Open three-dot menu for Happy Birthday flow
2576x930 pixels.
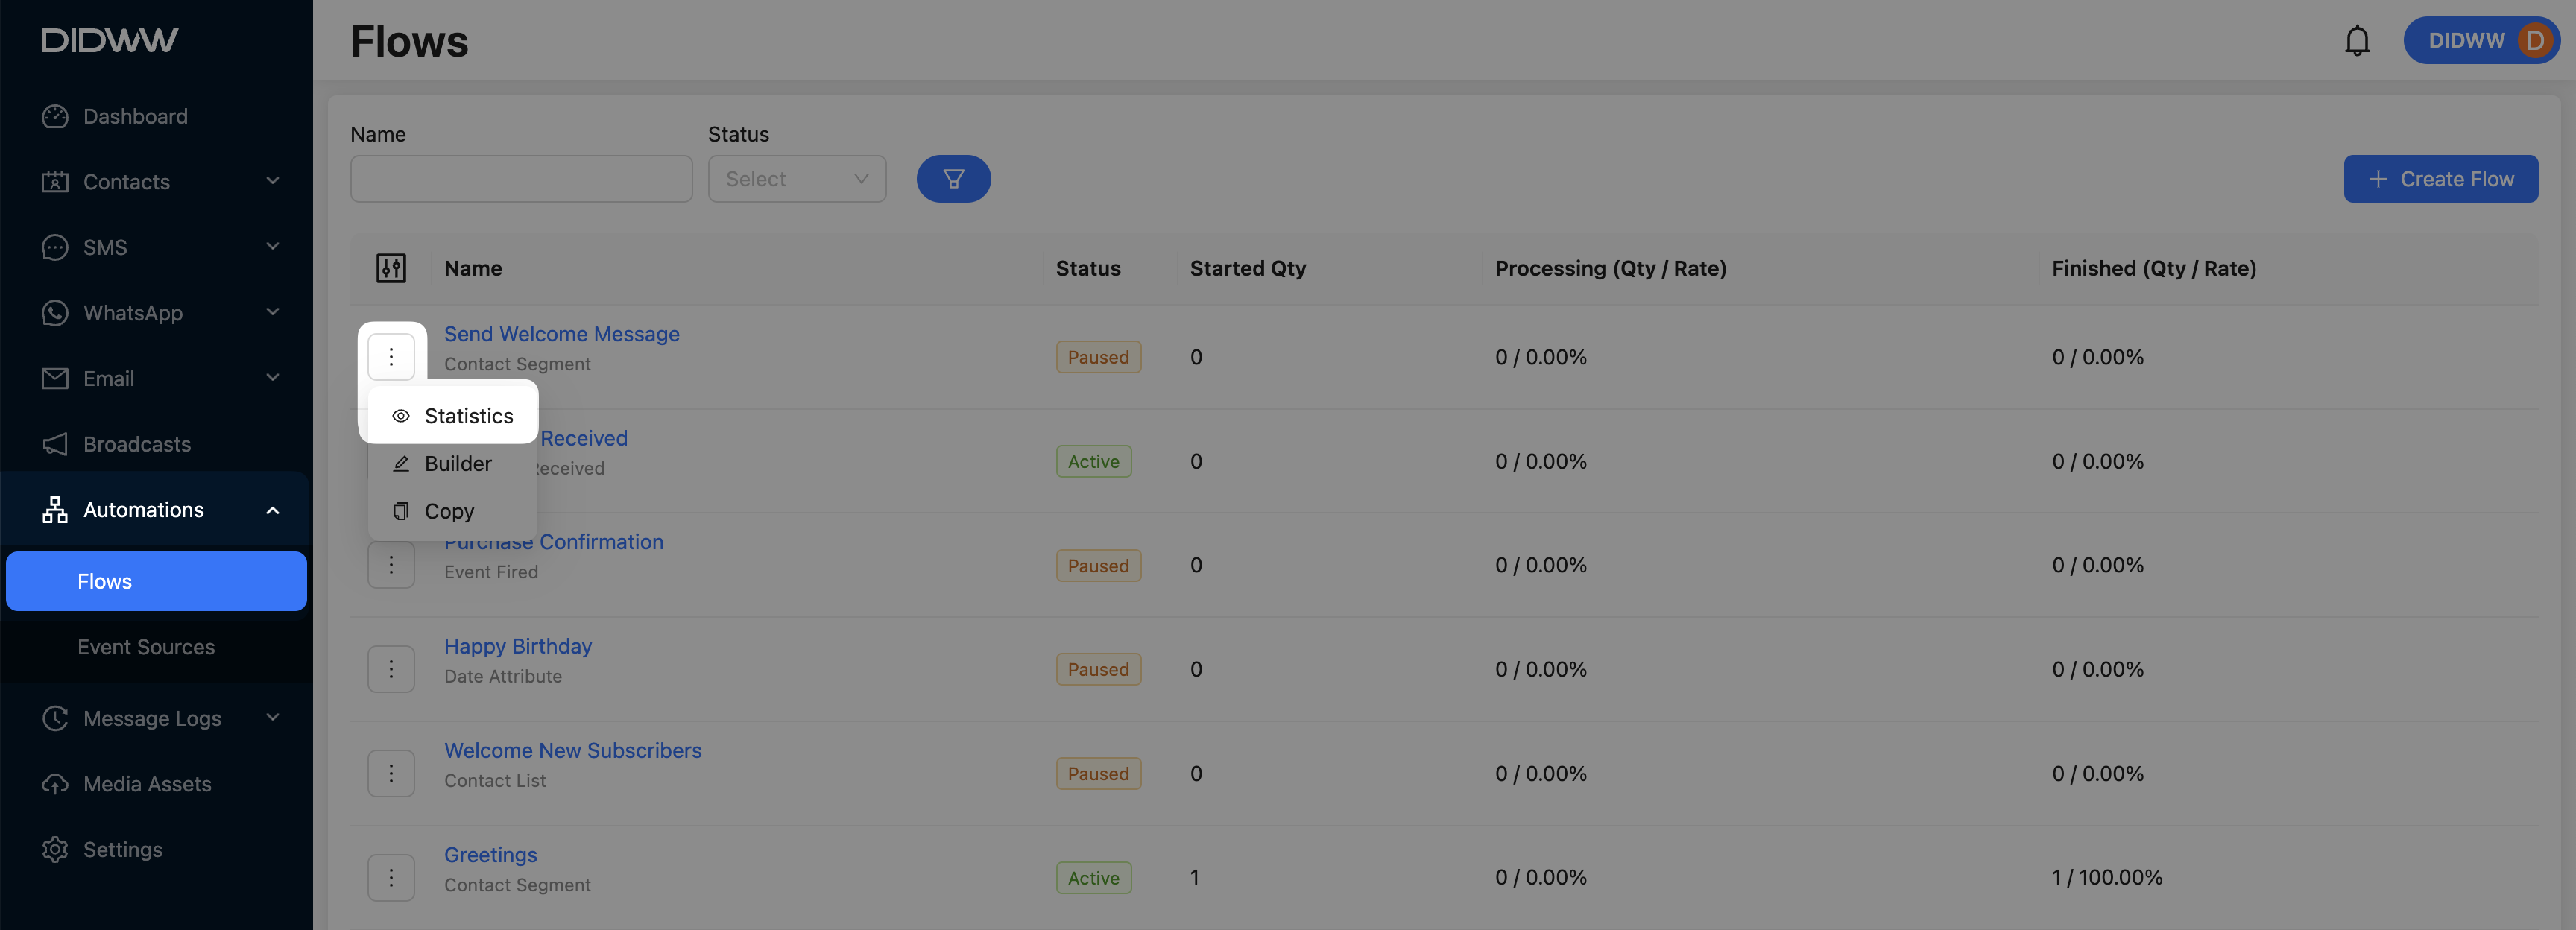coord(391,669)
